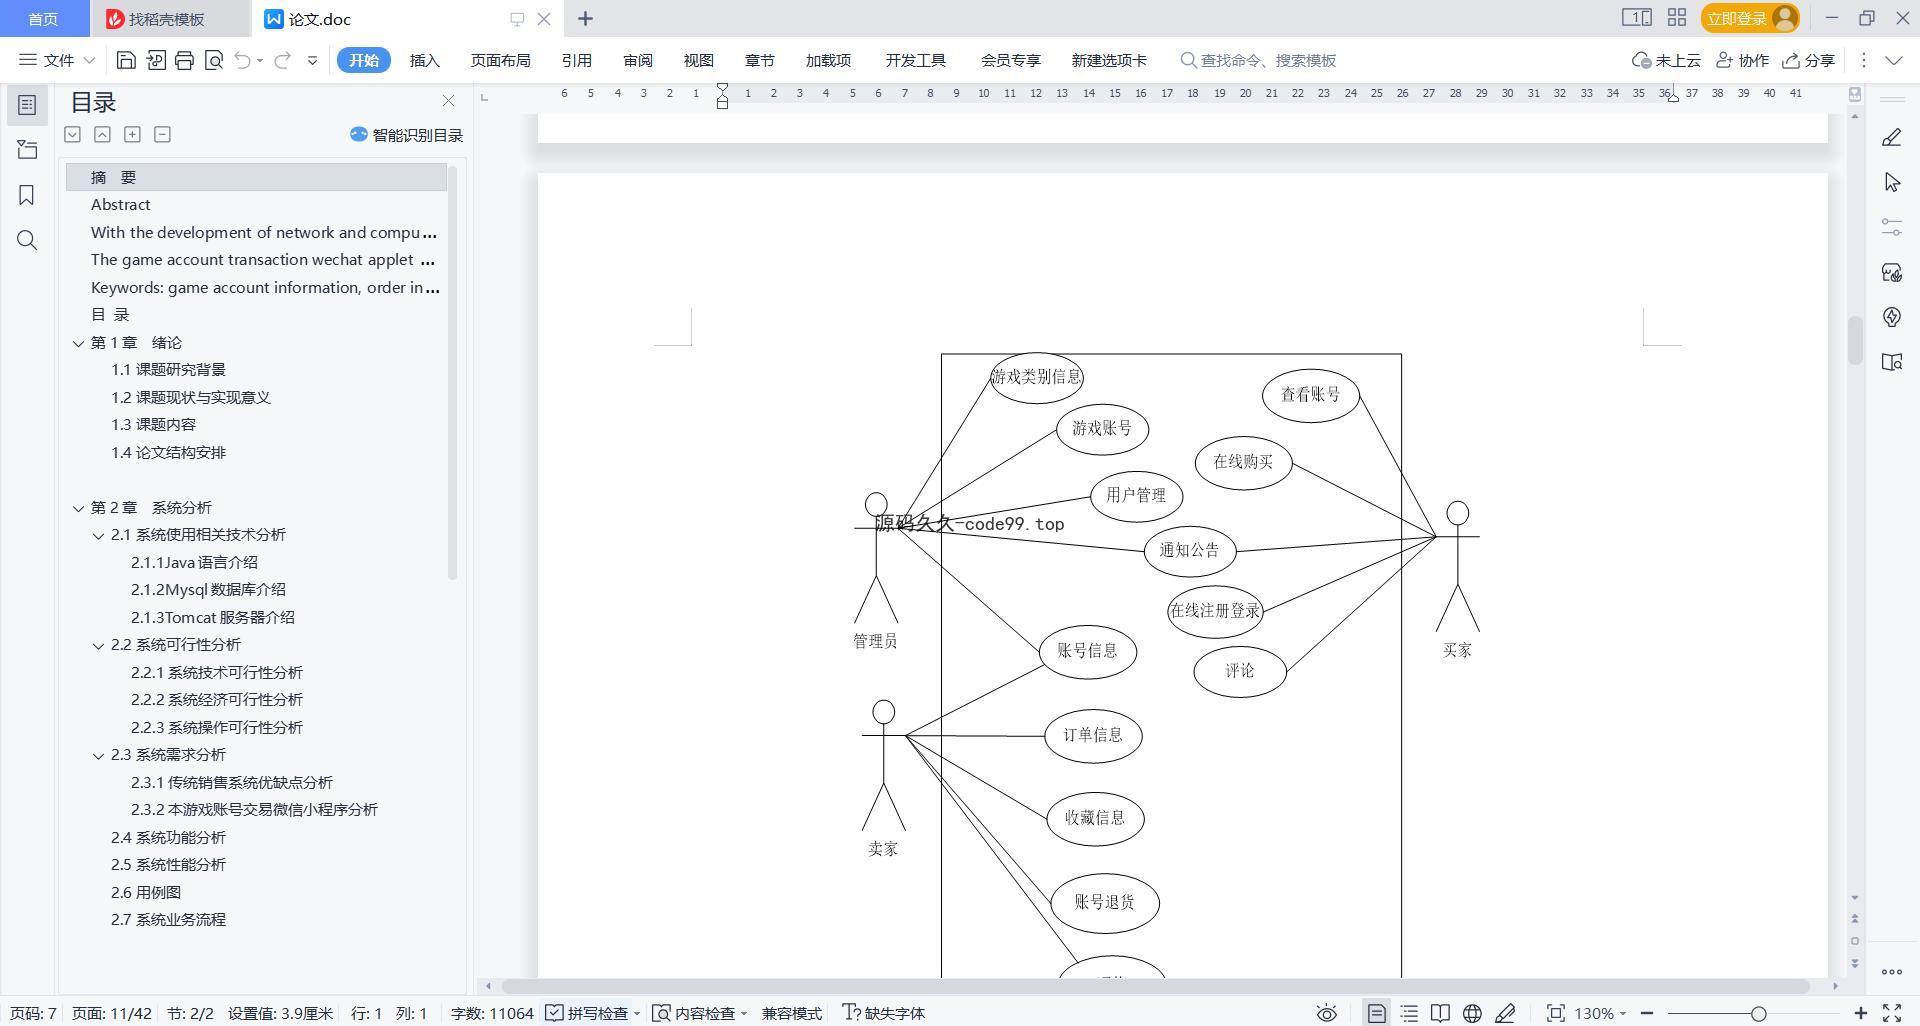1920x1026 pixels.
Task: Toggle eye protection mode icon
Action: point(1326,1013)
